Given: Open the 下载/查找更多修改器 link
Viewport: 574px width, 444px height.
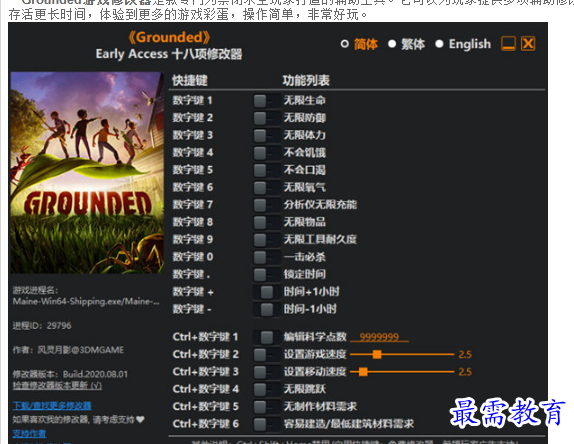Looking at the screenshot, I should click(52, 406).
